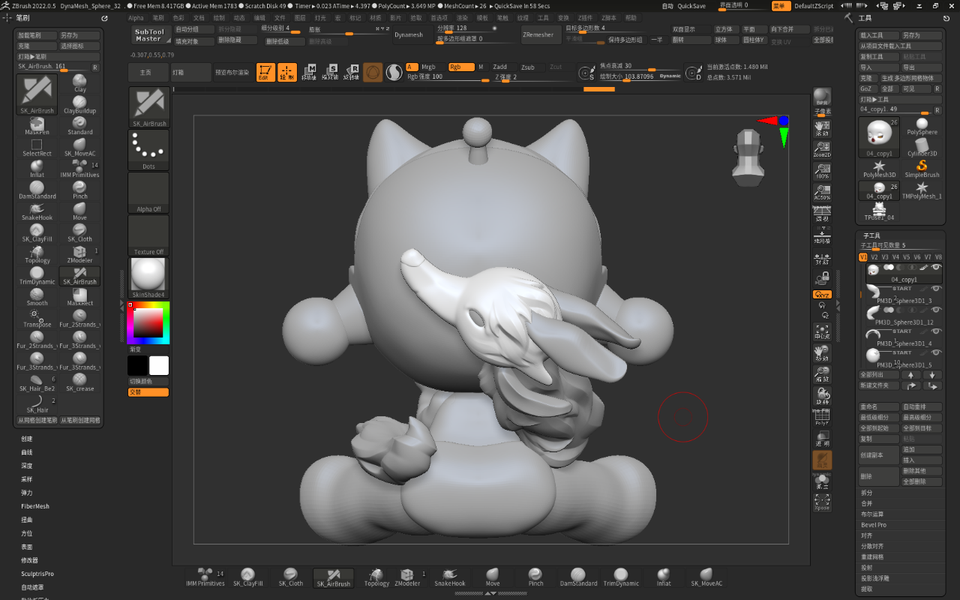Image resolution: width=960 pixels, height=600 pixels.
Task: Choose the SnakeHook brush in the left palette
Action: [x=37, y=211]
